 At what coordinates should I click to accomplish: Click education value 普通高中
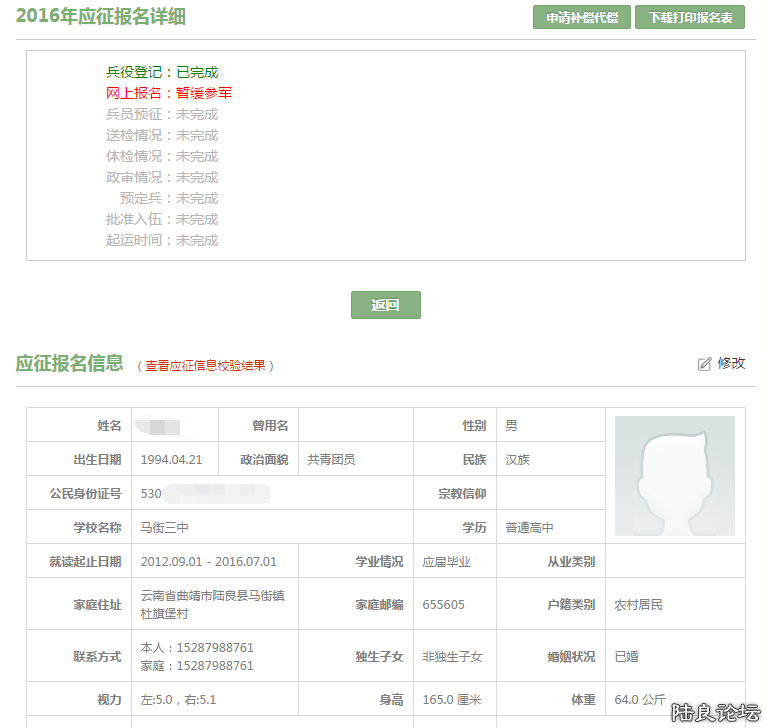pyautogui.click(x=529, y=527)
